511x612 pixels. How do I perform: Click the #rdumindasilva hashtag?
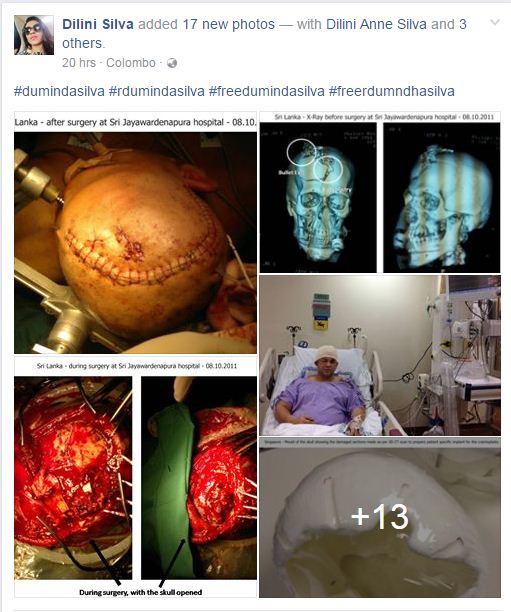[x=157, y=91]
